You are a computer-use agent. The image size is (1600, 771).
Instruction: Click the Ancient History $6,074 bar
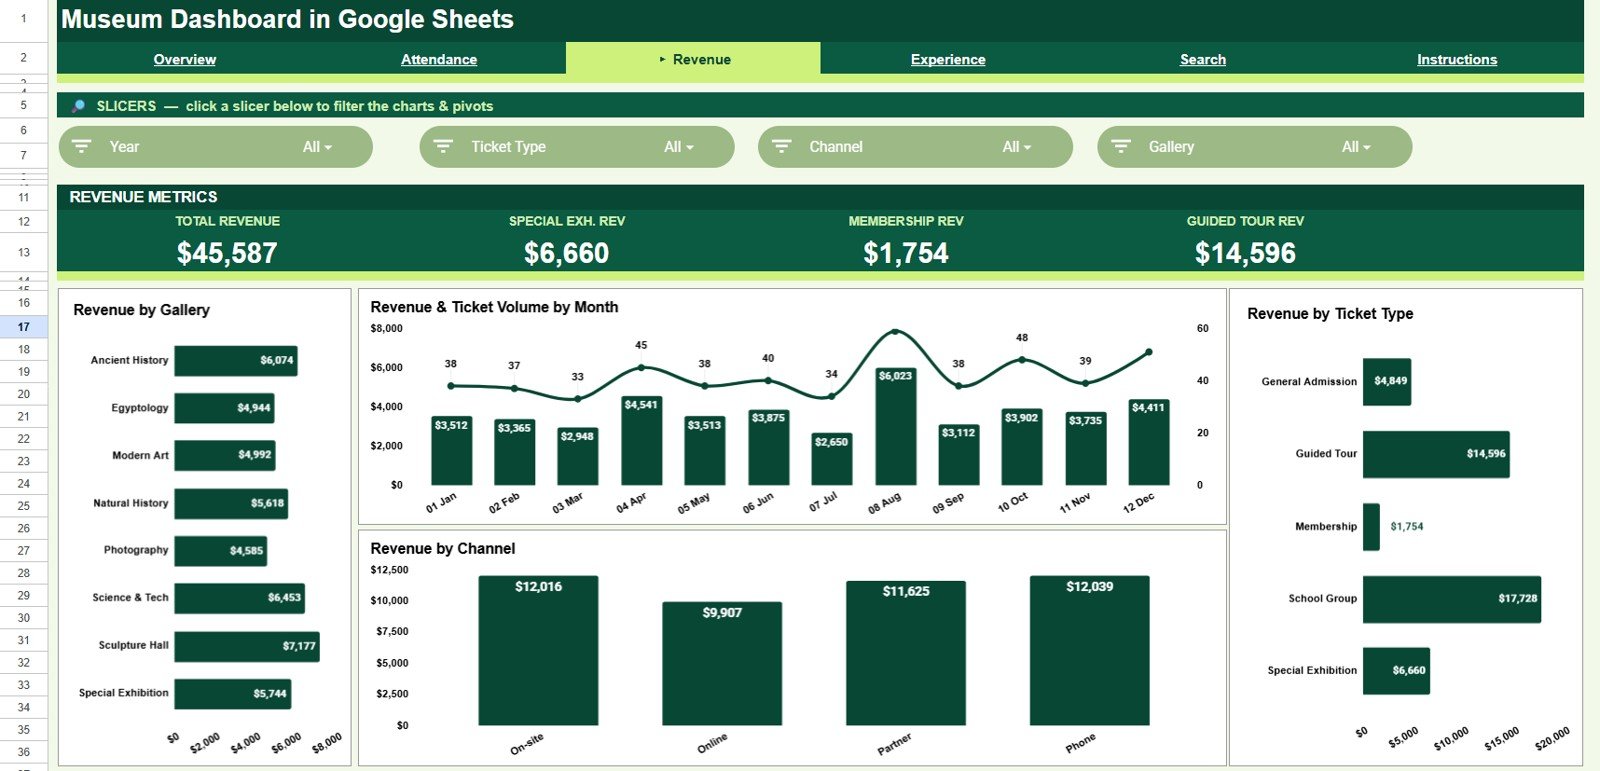[x=236, y=360]
